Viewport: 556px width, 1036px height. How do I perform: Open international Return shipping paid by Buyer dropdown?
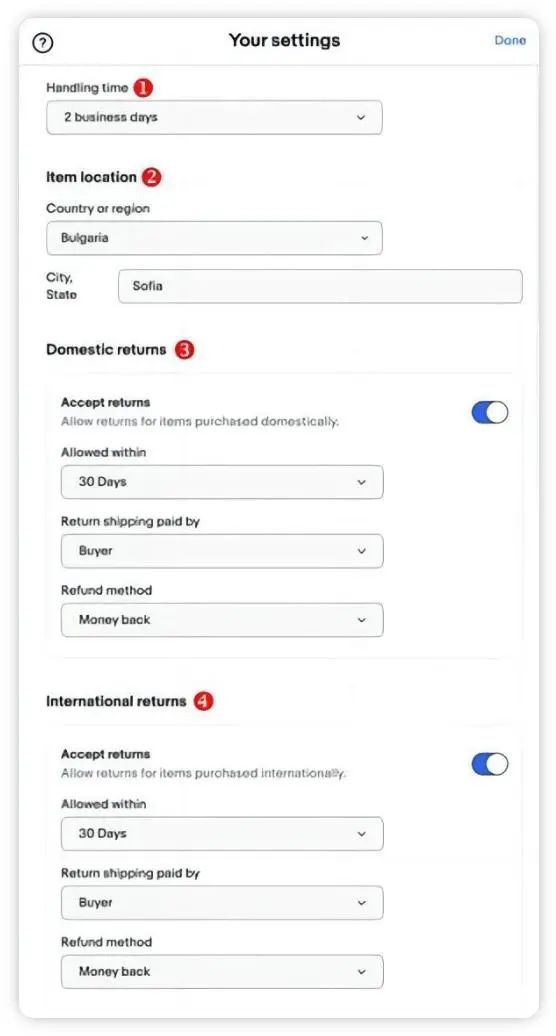222,903
